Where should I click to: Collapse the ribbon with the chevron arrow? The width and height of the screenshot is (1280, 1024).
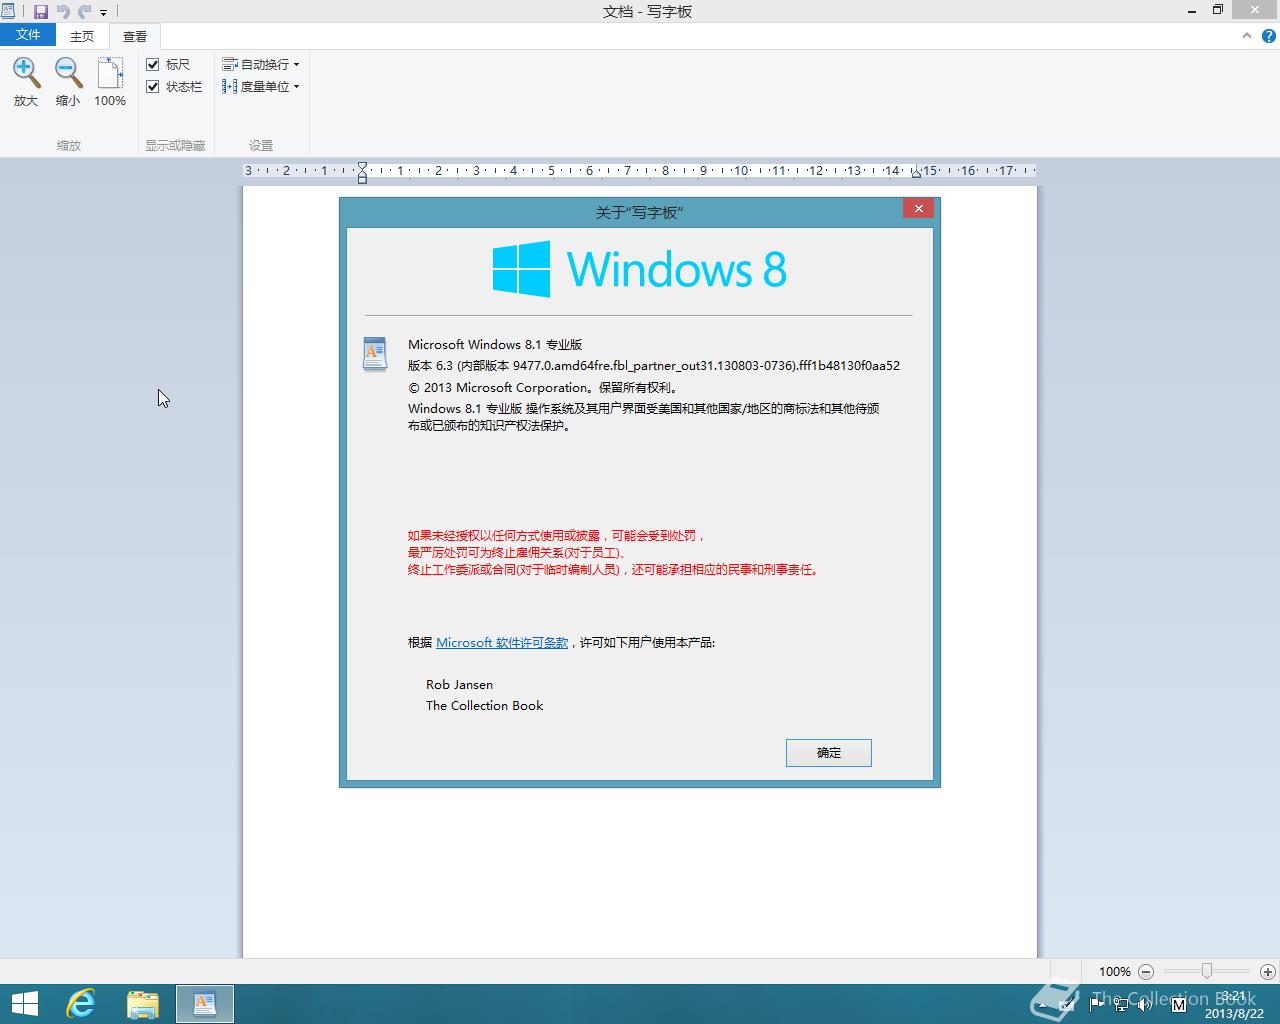pos(1246,36)
